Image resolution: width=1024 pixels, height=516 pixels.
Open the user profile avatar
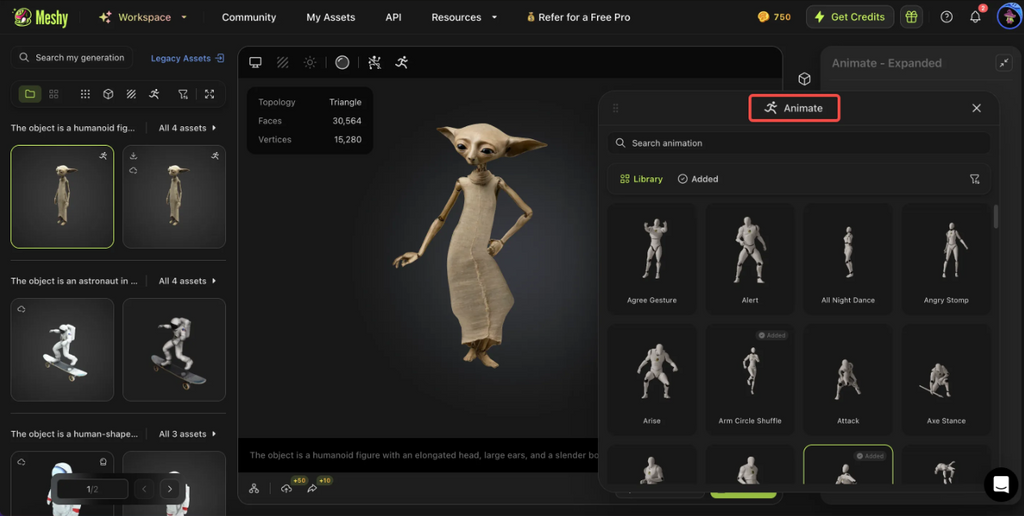1009,17
